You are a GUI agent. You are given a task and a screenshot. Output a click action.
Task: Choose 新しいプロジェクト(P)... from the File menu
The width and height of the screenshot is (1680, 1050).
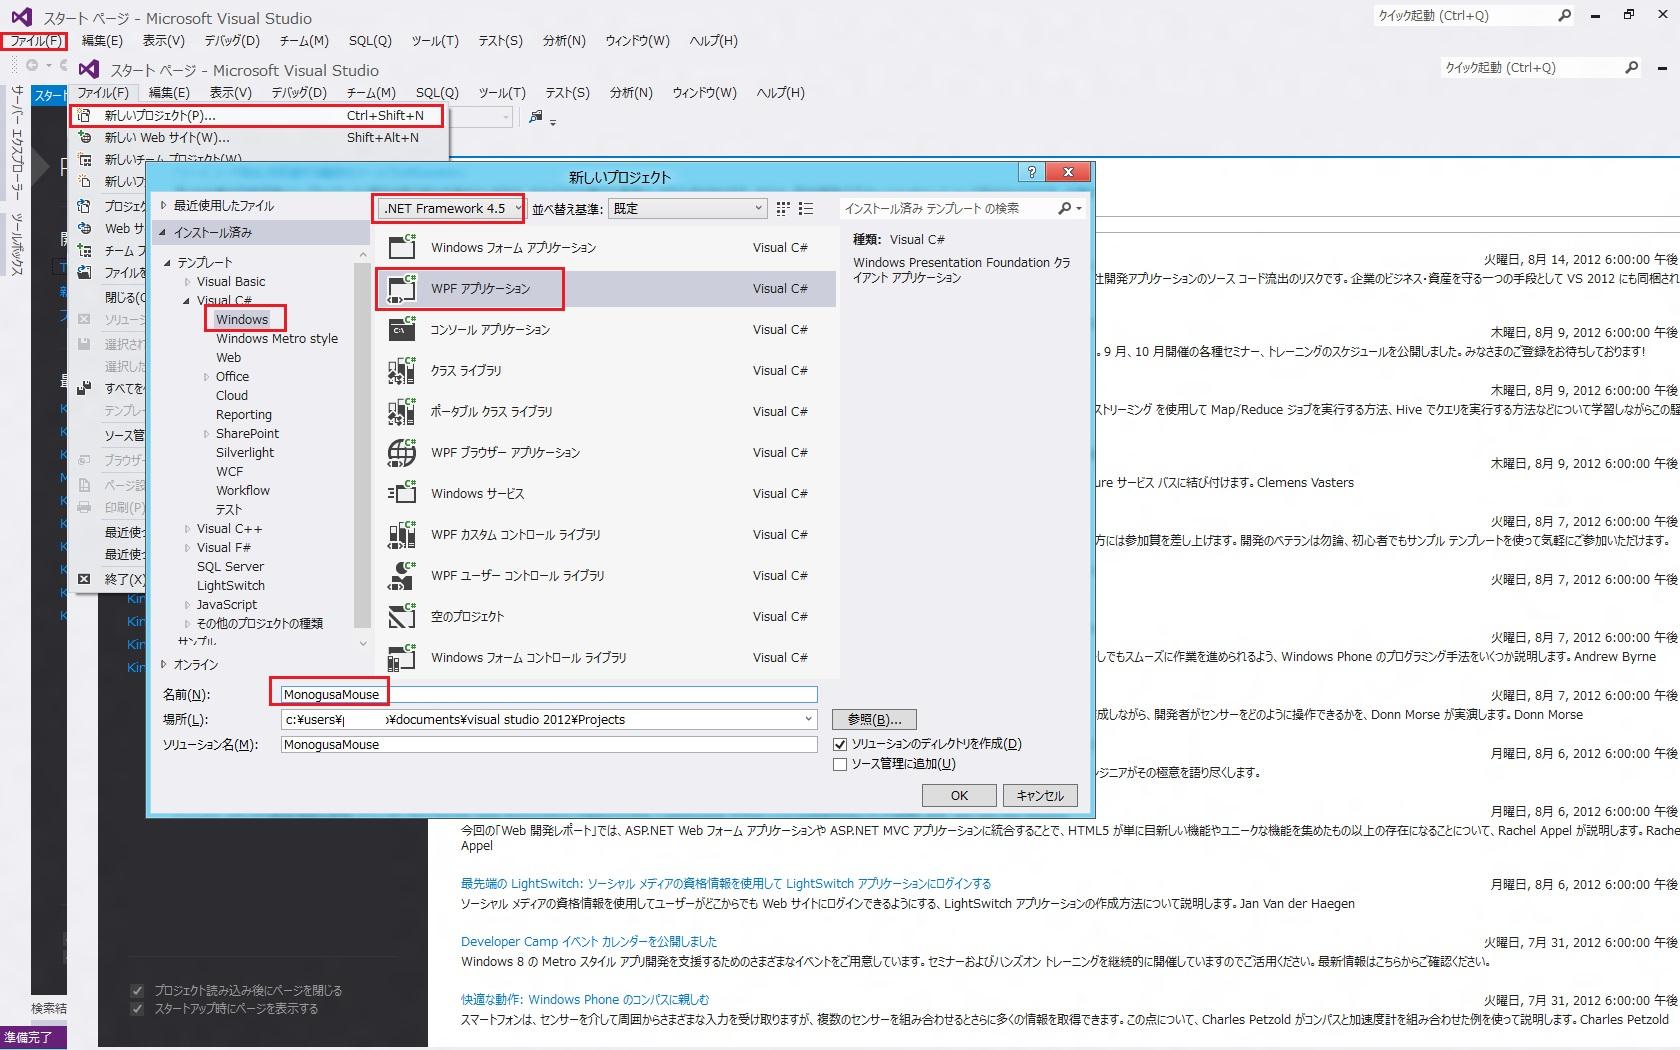coord(257,115)
